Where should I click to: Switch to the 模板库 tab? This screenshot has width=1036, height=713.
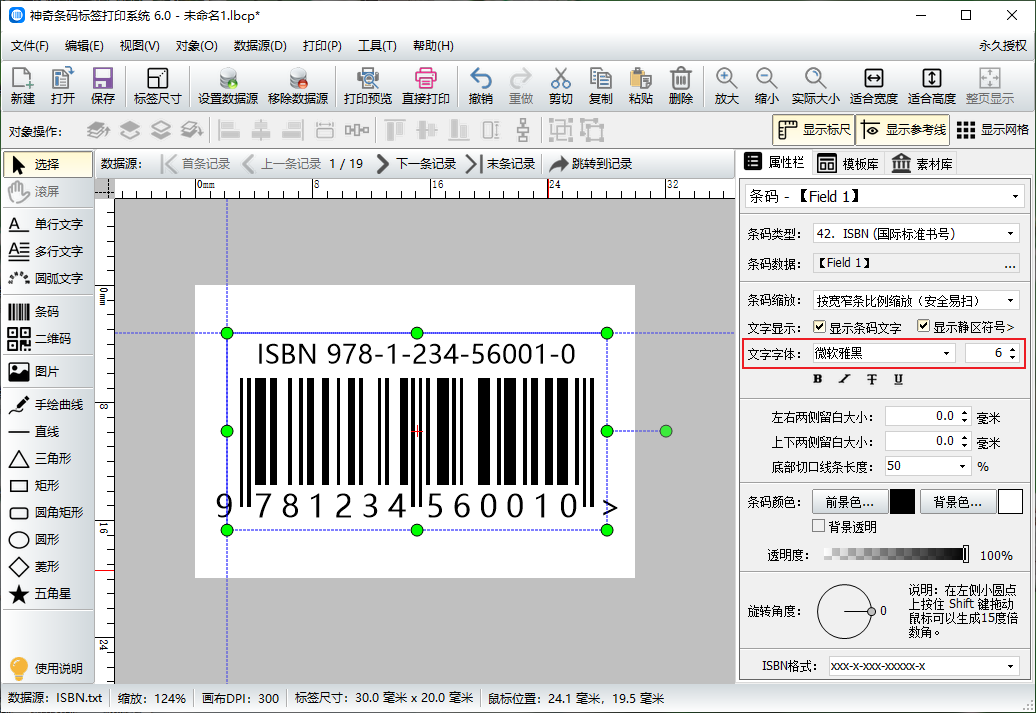(848, 163)
